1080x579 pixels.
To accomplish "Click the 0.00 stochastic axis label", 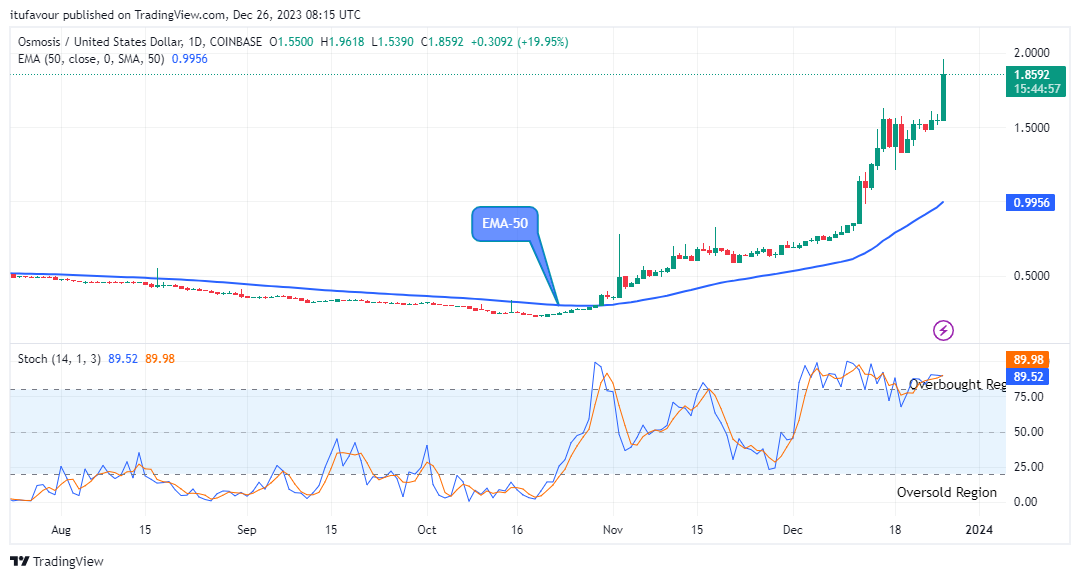I will (1026, 502).
